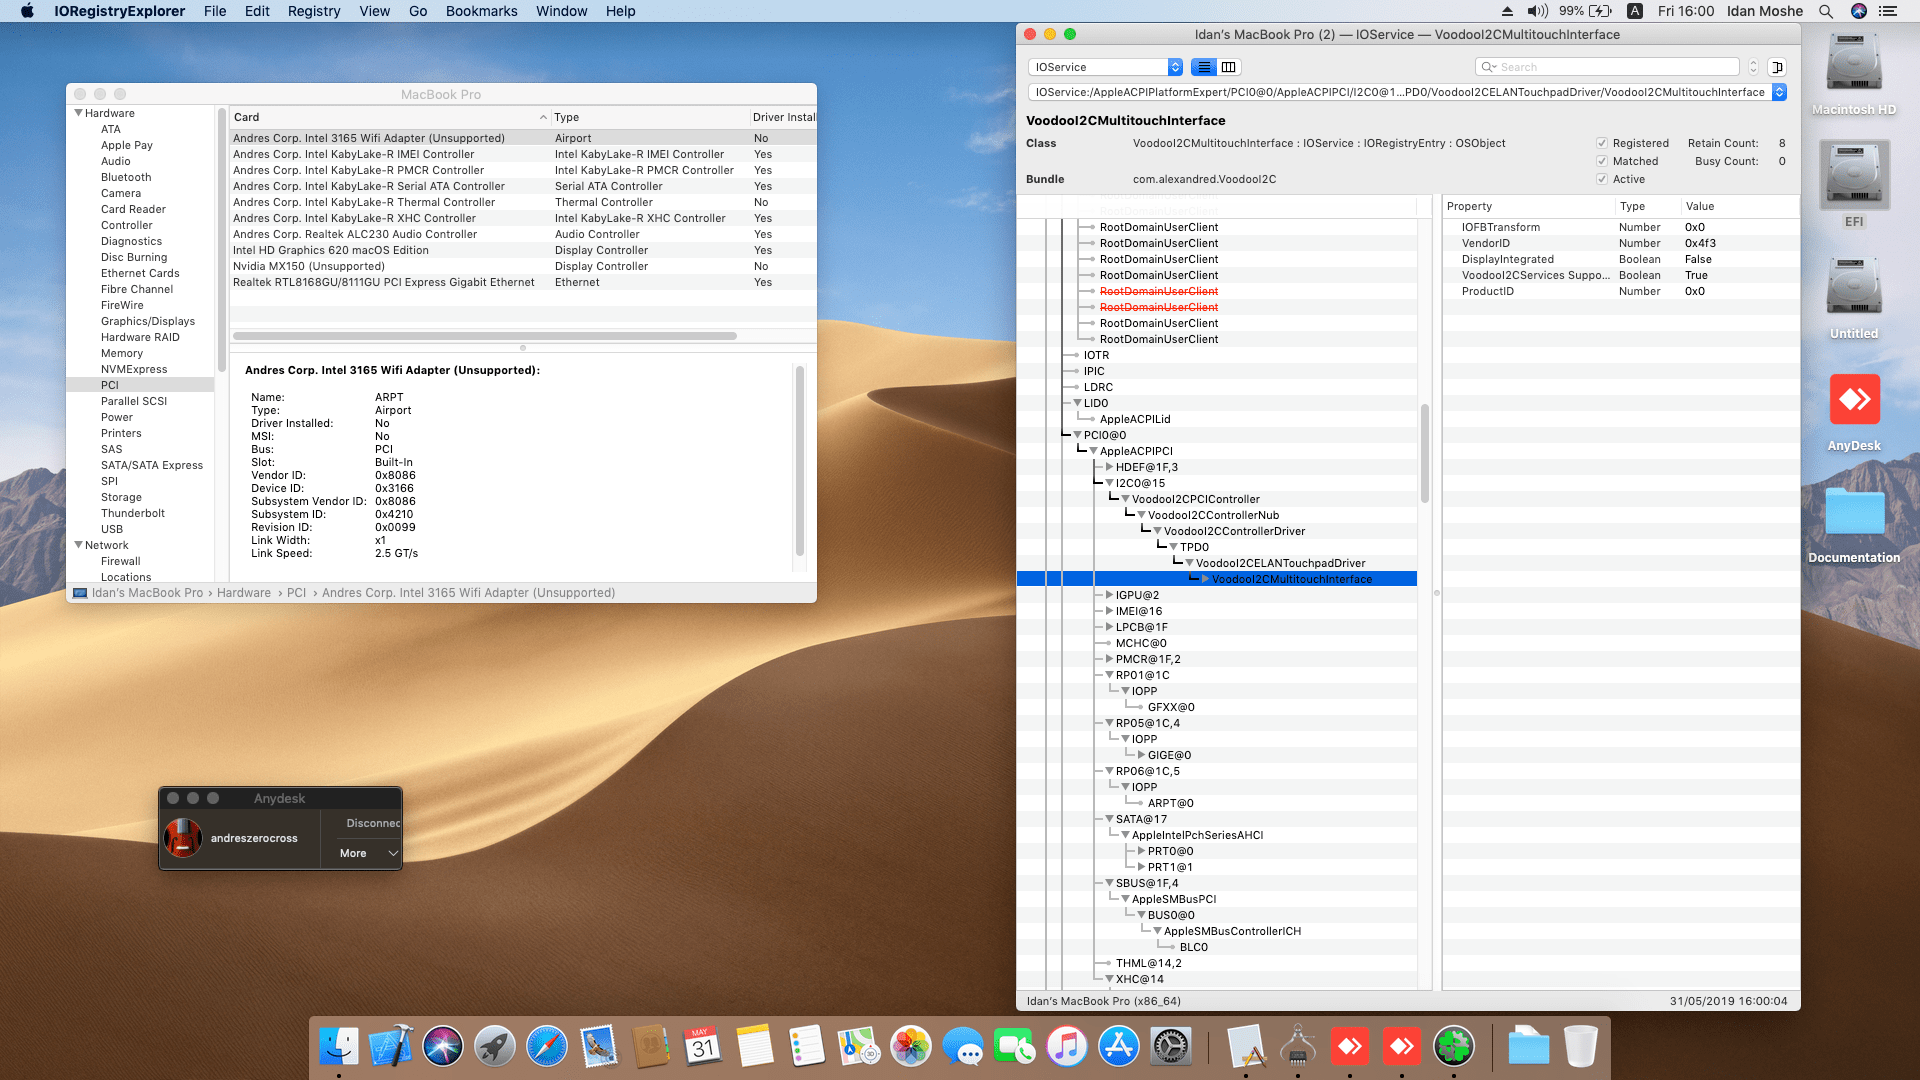
Task: Switch to list (outline) view mode
Action: [x=1204, y=67]
